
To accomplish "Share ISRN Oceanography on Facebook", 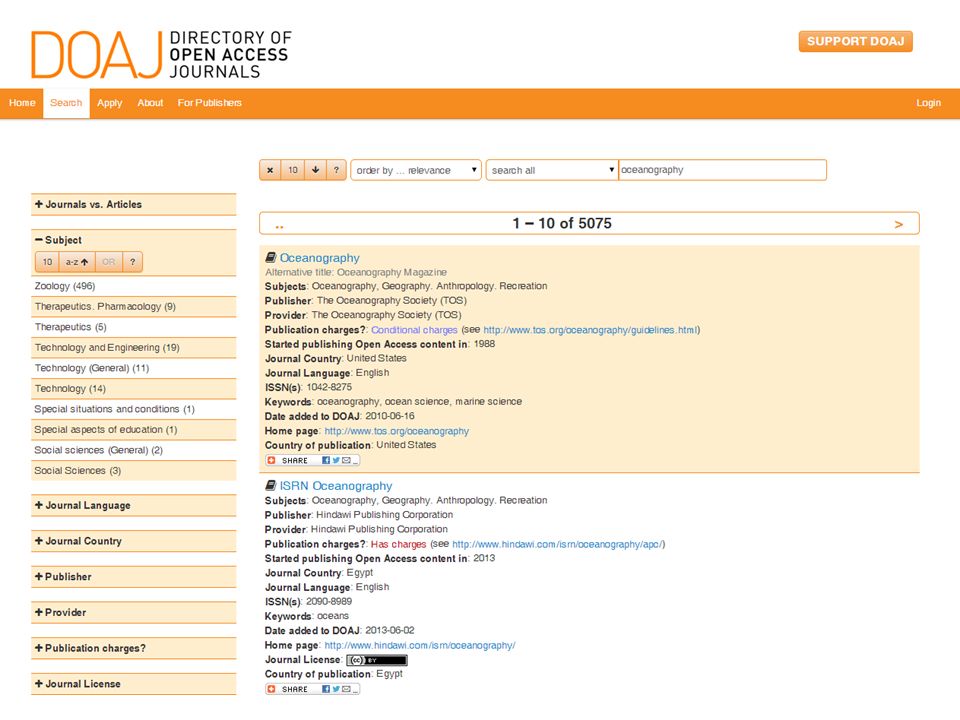I will coord(326,689).
